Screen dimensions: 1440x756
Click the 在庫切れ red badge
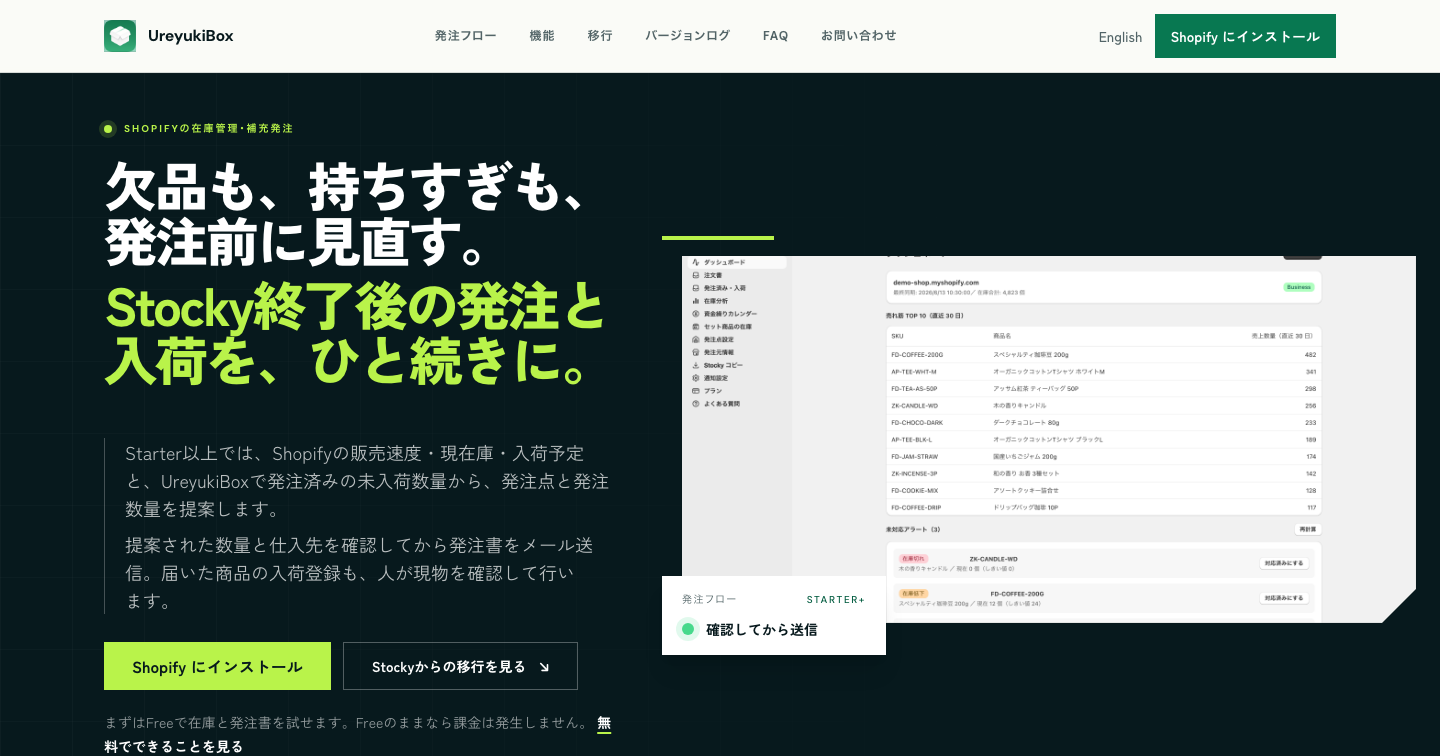(914, 559)
